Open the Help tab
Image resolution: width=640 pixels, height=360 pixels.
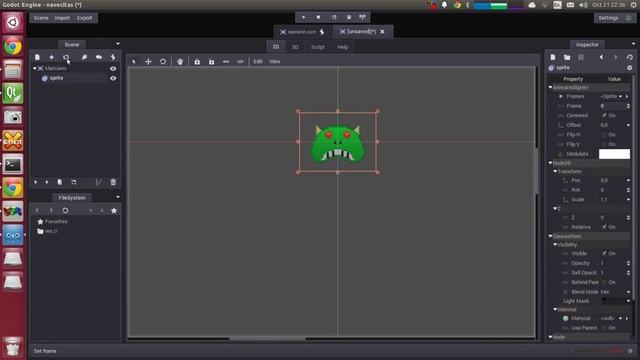[x=342, y=47]
